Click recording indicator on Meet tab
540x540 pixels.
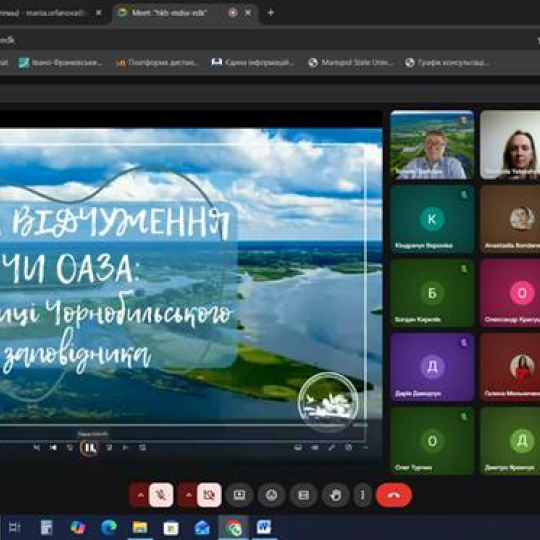point(233,13)
